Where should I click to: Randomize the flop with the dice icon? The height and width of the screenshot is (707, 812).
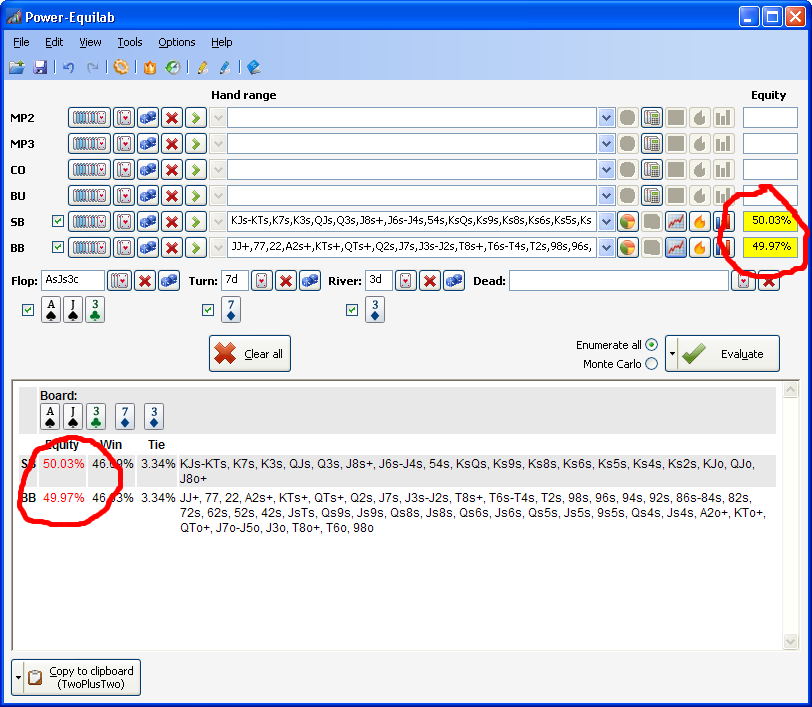pos(169,281)
